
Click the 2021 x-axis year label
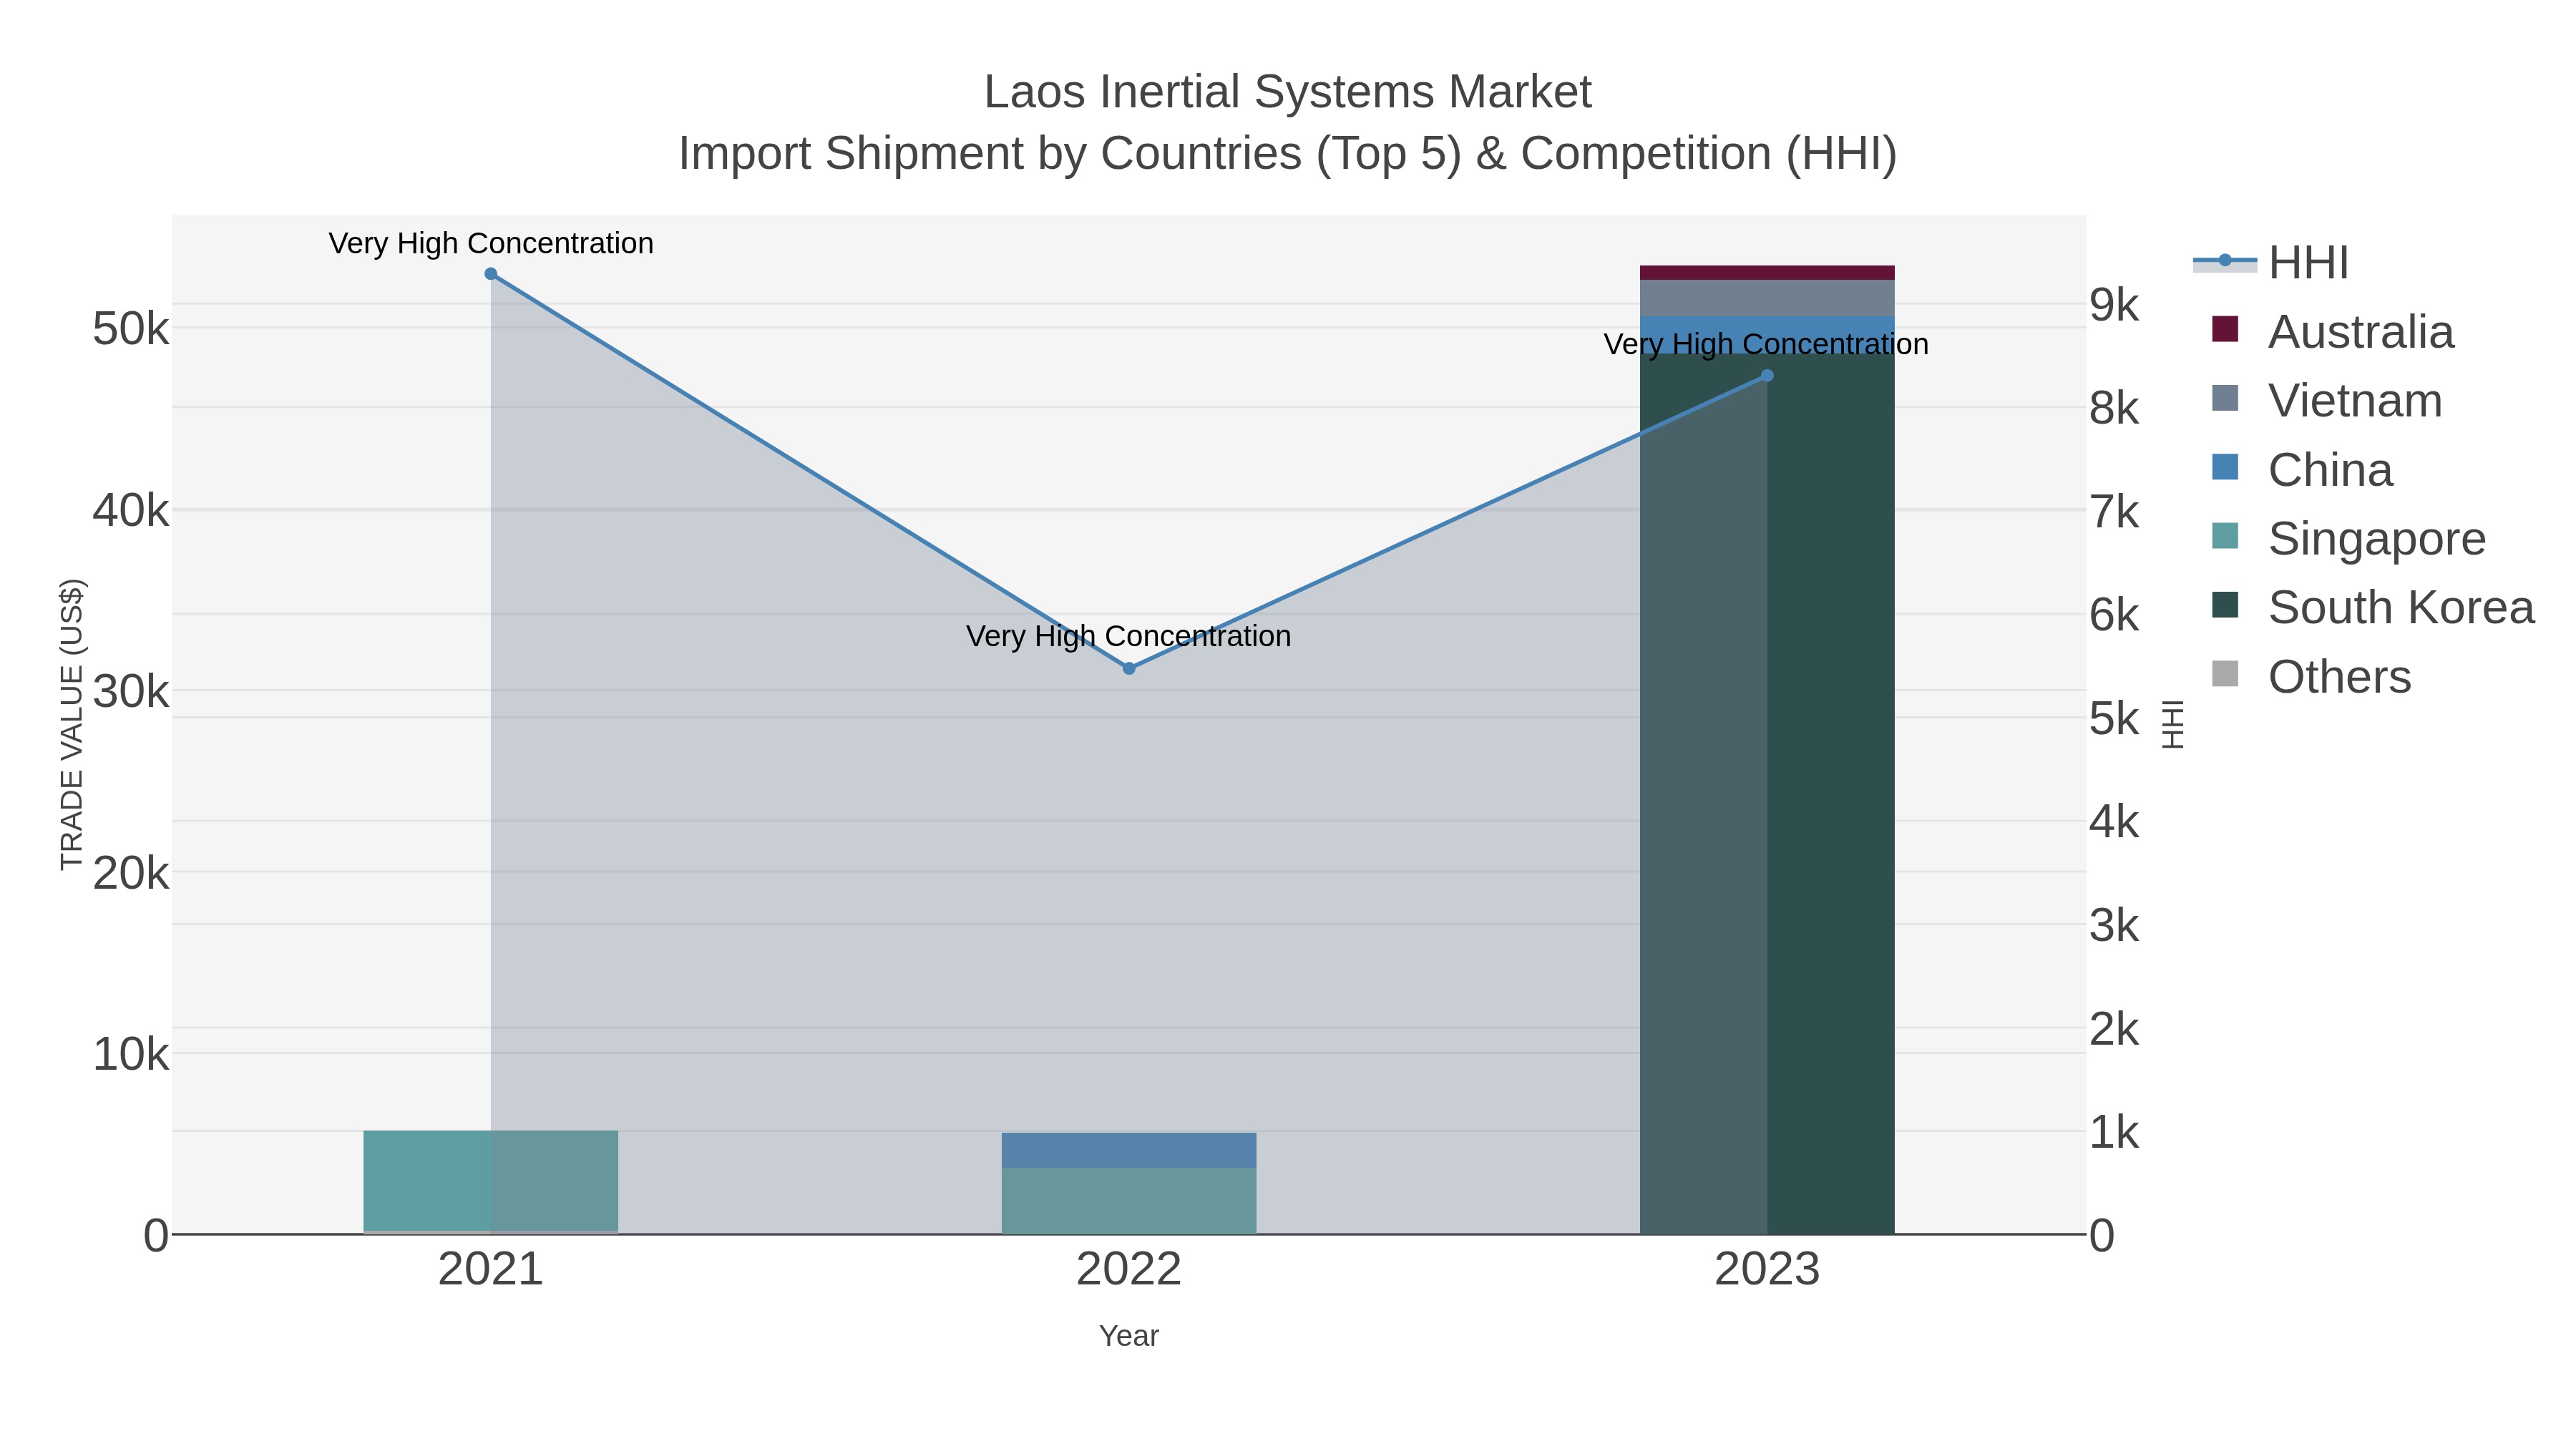click(491, 1270)
